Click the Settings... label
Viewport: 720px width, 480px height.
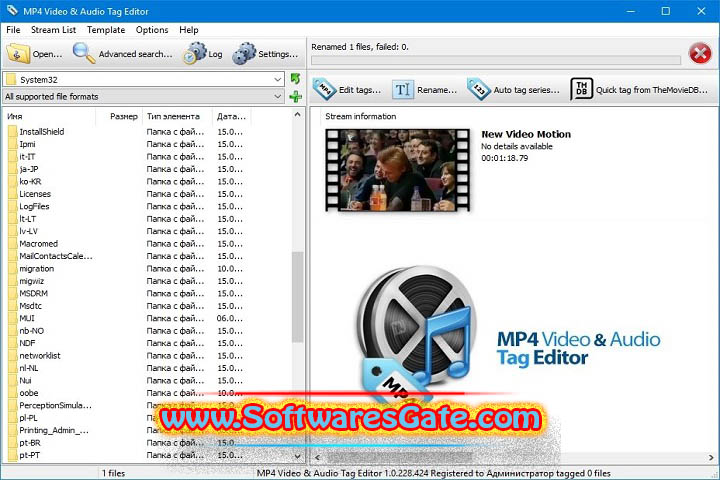278,54
